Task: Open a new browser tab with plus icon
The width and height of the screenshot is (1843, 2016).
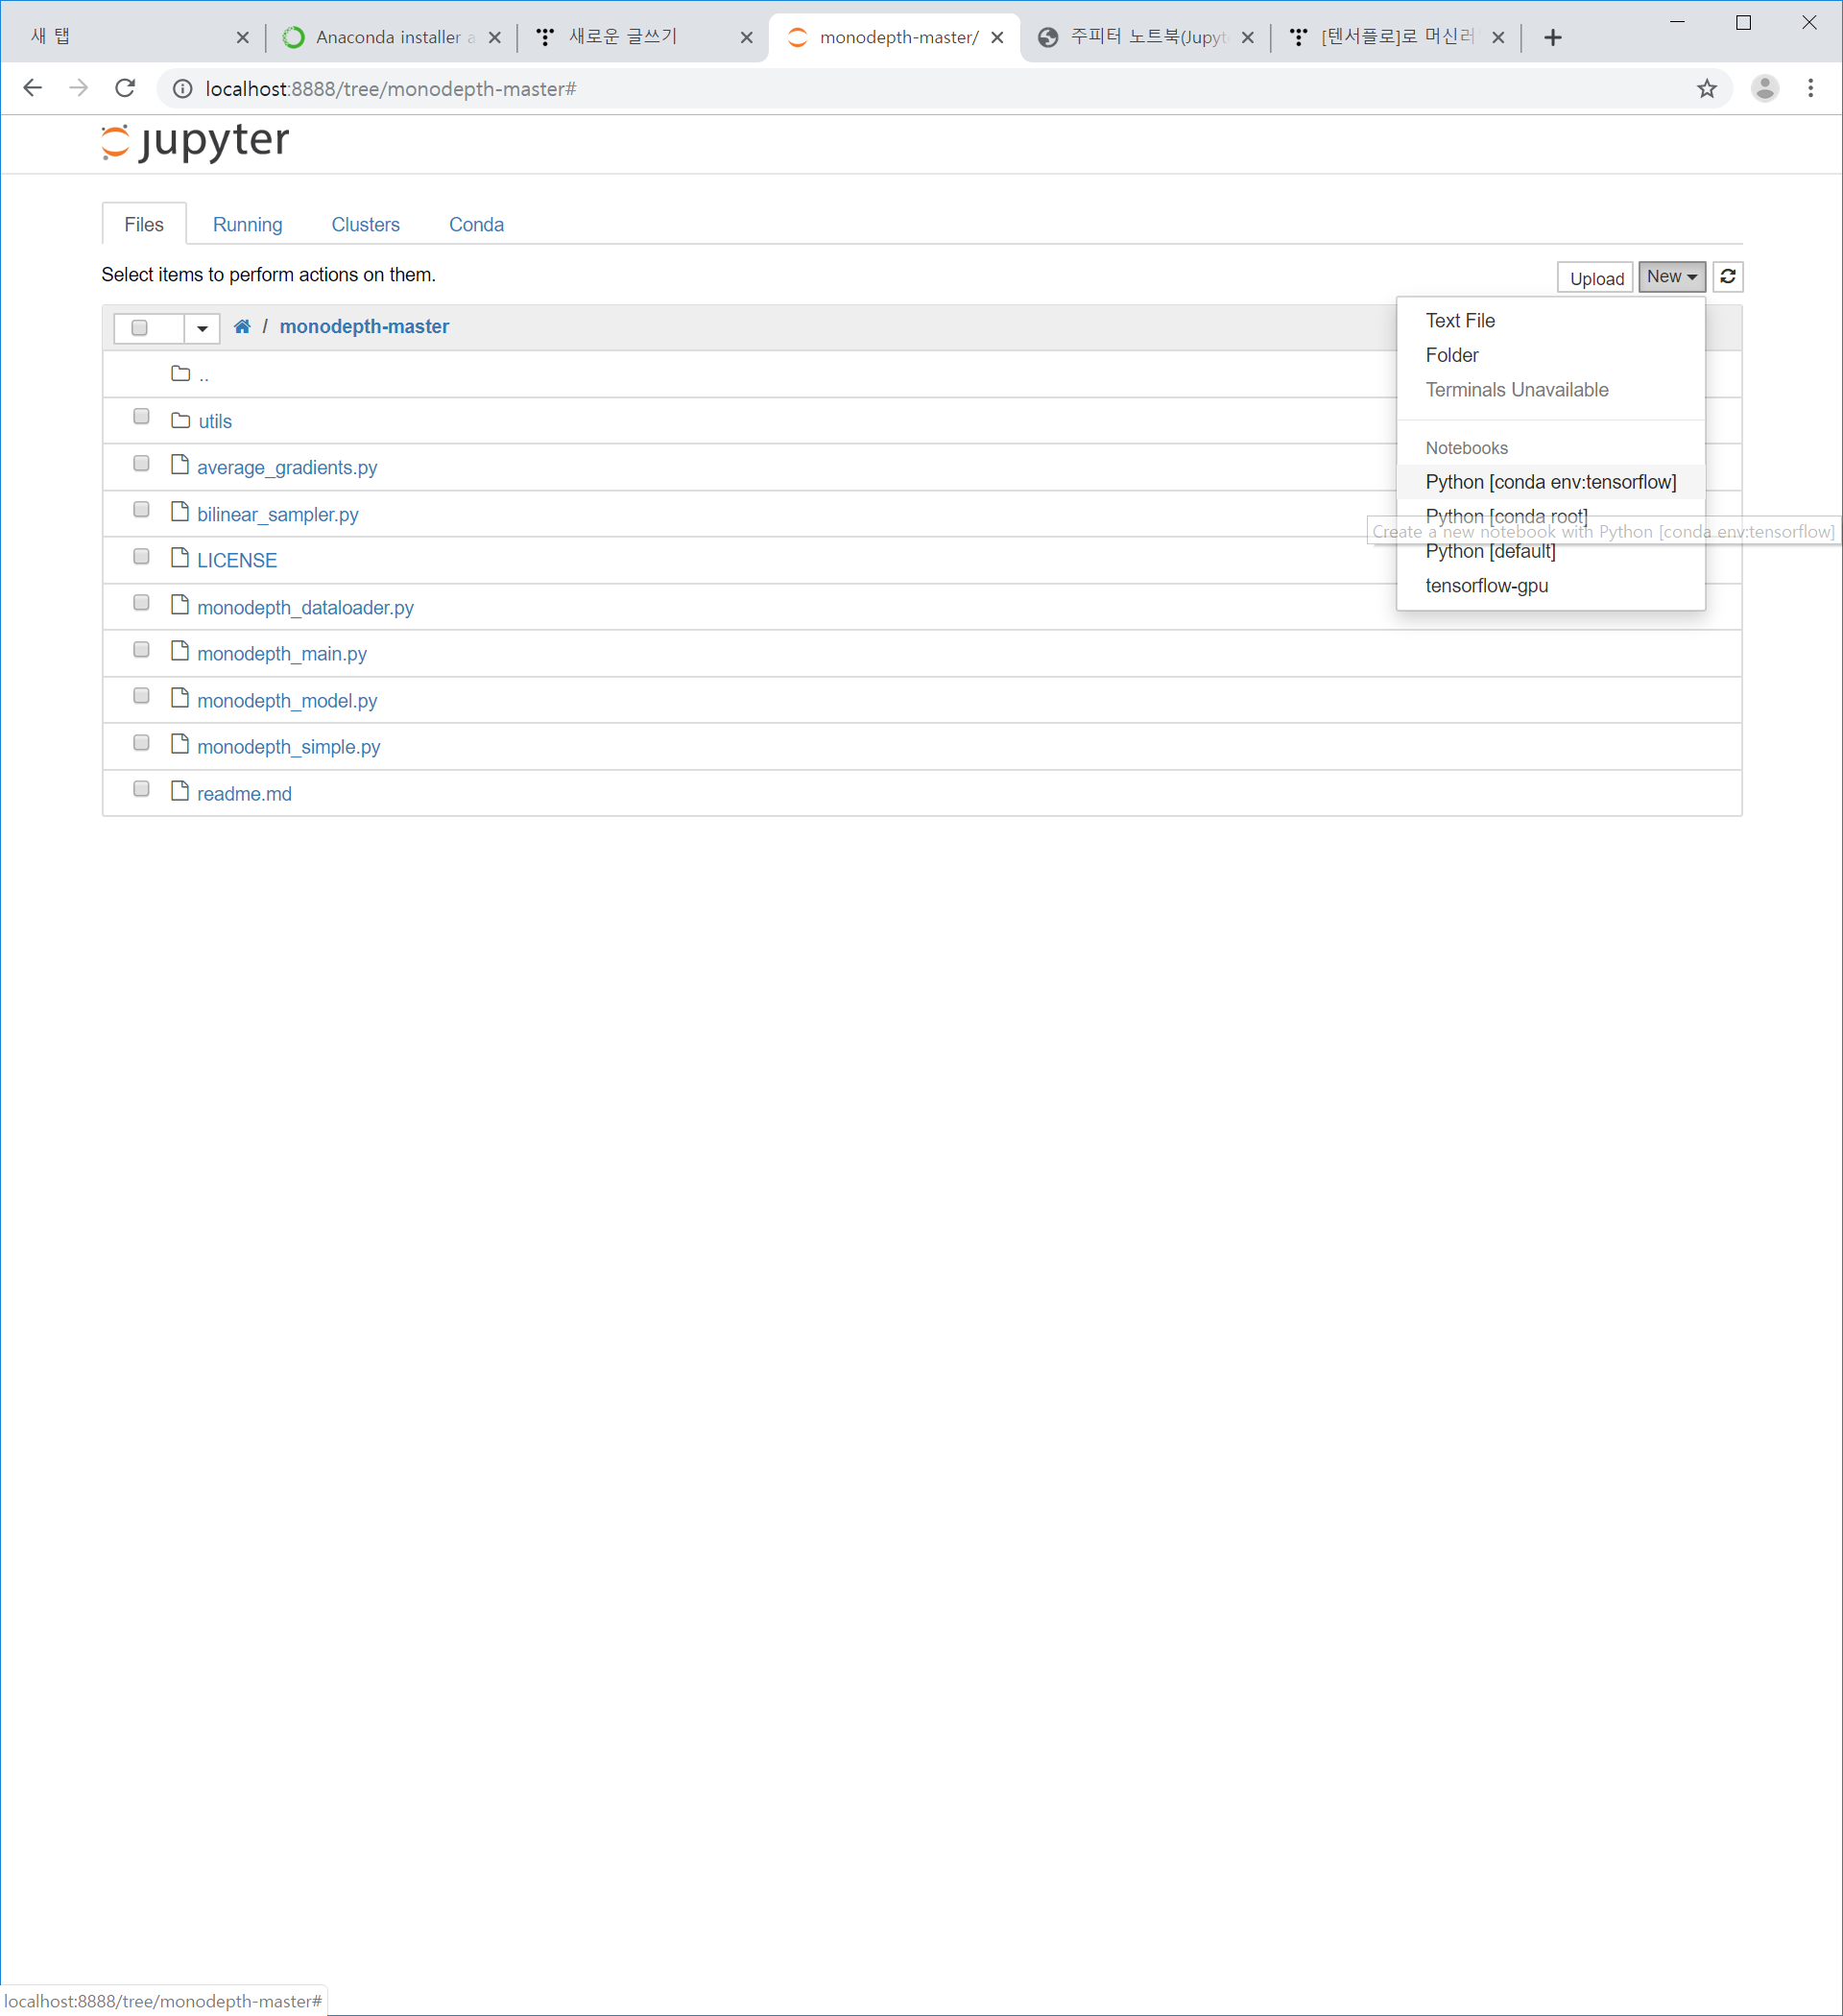Action: (x=1552, y=38)
